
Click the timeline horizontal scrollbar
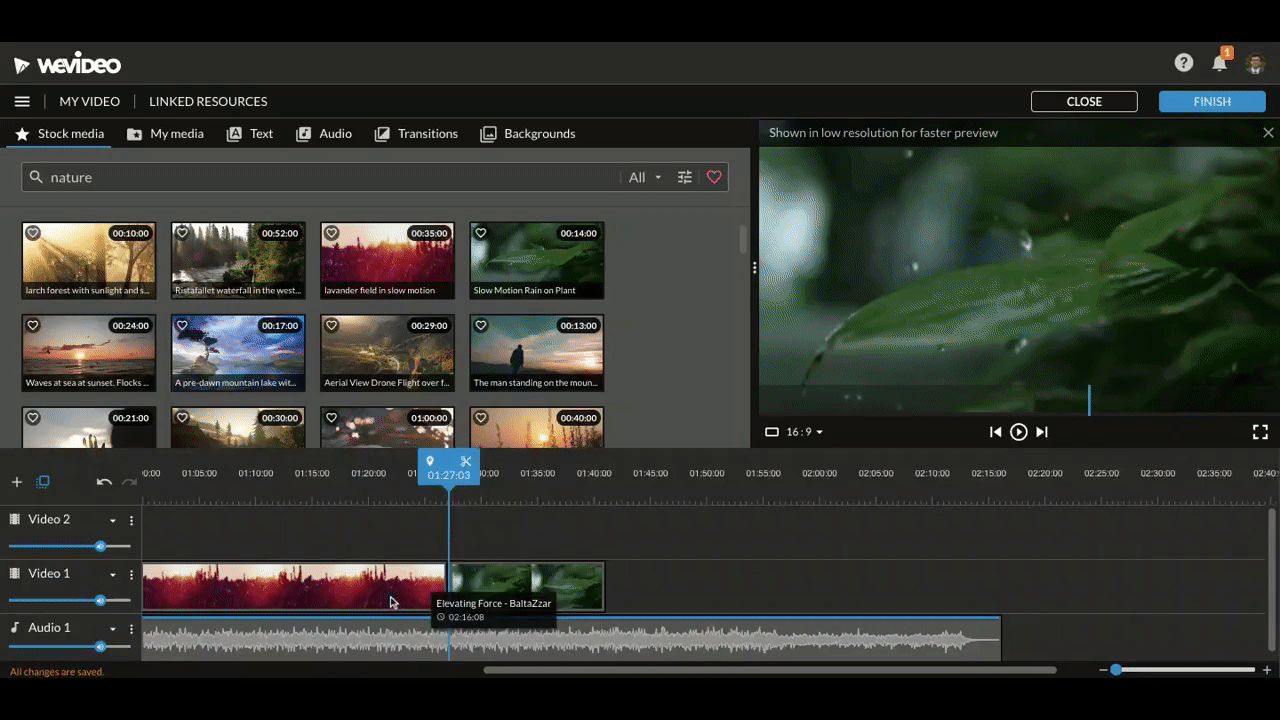770,670
